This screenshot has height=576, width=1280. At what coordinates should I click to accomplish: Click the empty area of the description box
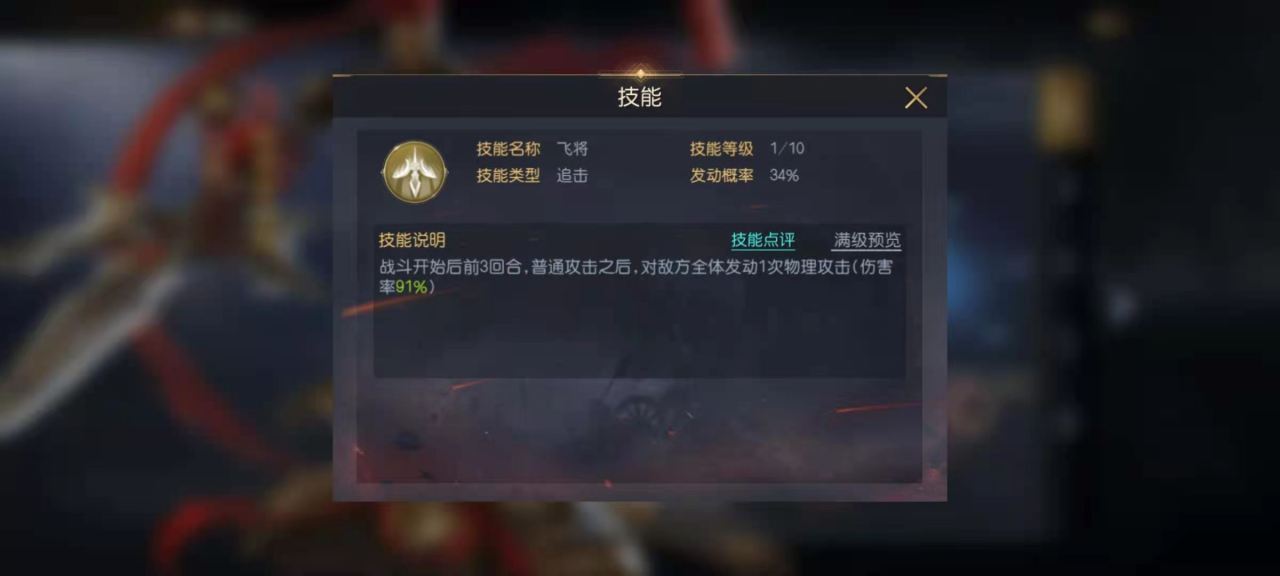(640, 338)
